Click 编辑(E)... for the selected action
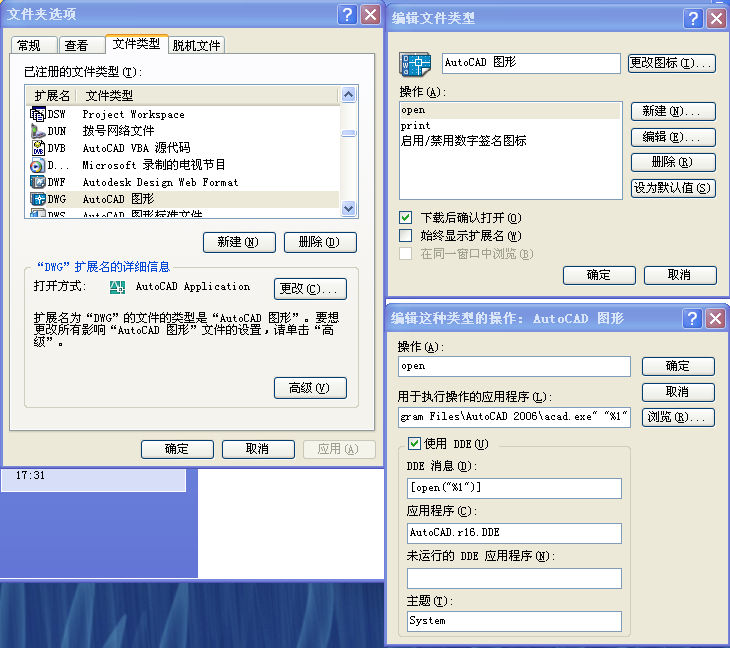730x648 pixels. click(673, 137)
